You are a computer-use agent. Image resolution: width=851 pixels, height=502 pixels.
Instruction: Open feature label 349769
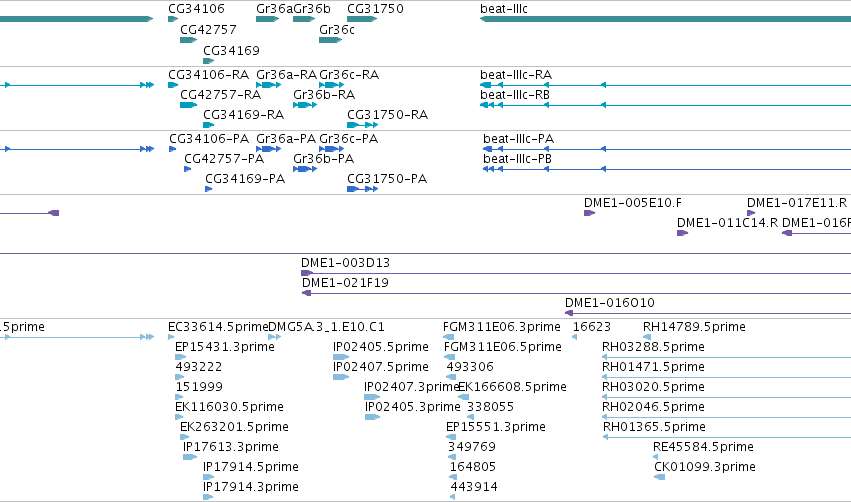(x=472, y=447)
